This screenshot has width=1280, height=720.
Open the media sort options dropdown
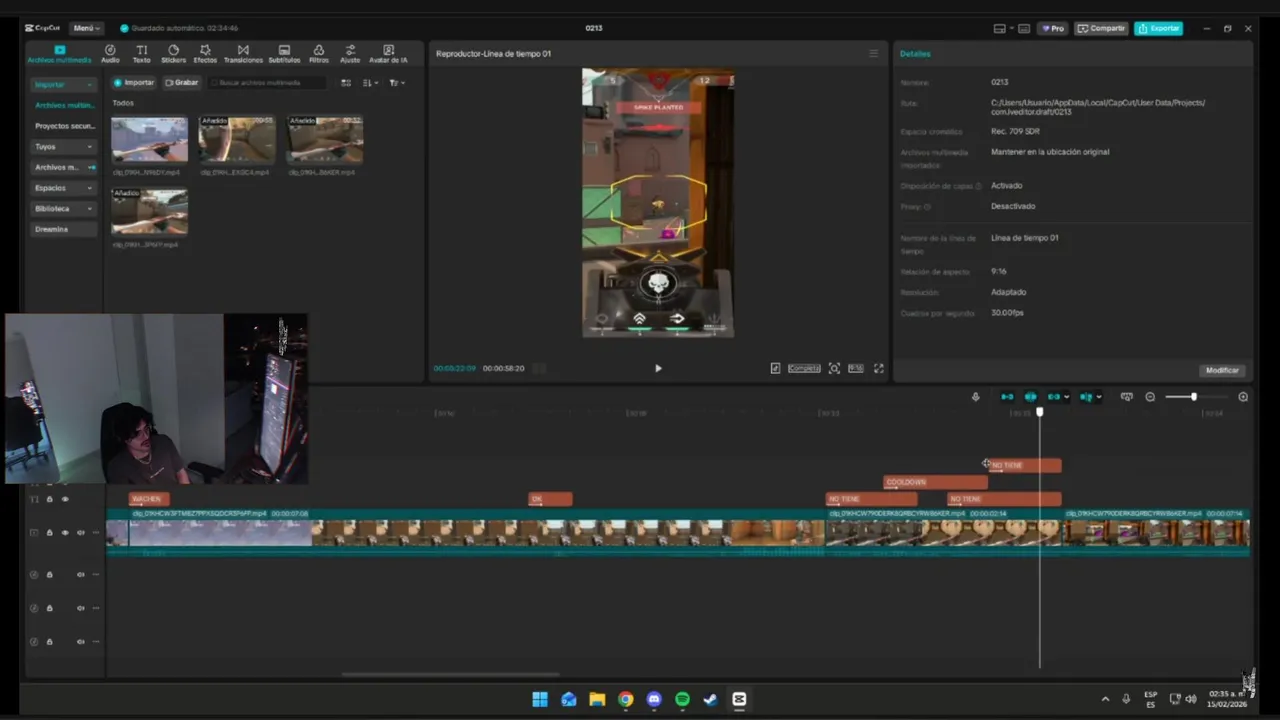click(x=370, y=83)
